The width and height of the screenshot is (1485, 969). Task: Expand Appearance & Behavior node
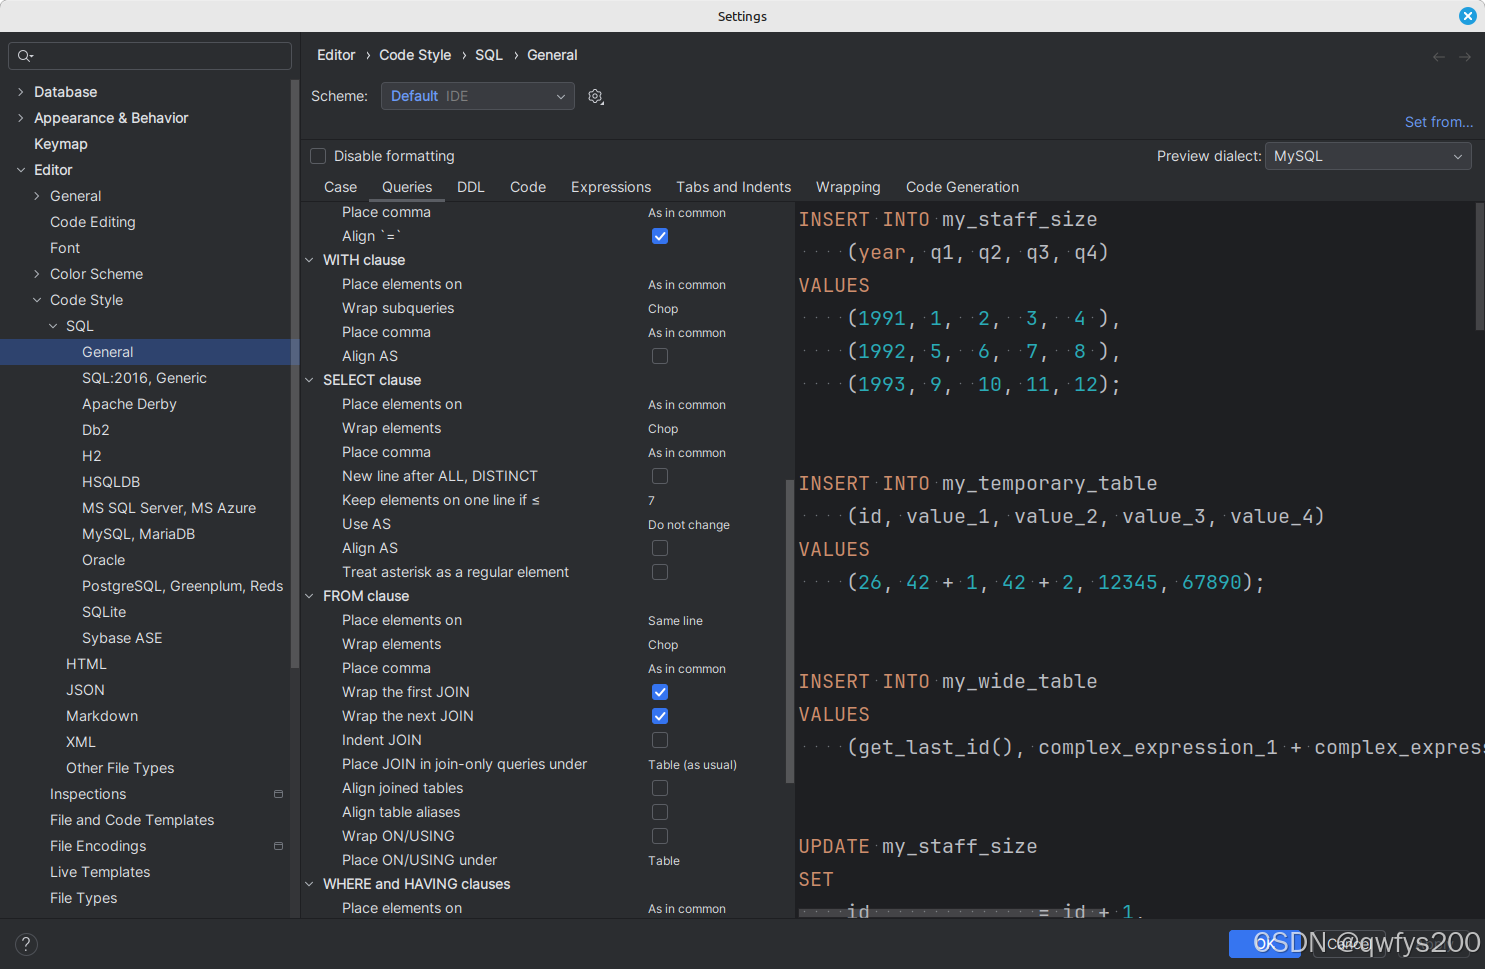21,118
